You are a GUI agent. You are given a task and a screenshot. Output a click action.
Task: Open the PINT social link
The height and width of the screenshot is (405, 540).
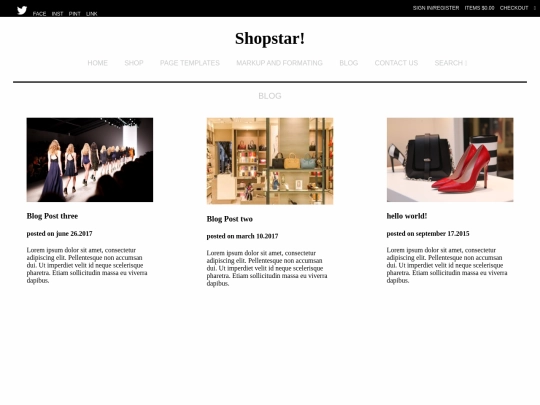[x=74, y=14]
